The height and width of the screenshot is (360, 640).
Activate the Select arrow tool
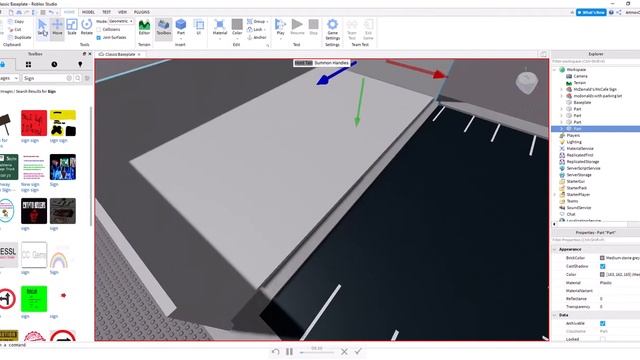point(42,27)
